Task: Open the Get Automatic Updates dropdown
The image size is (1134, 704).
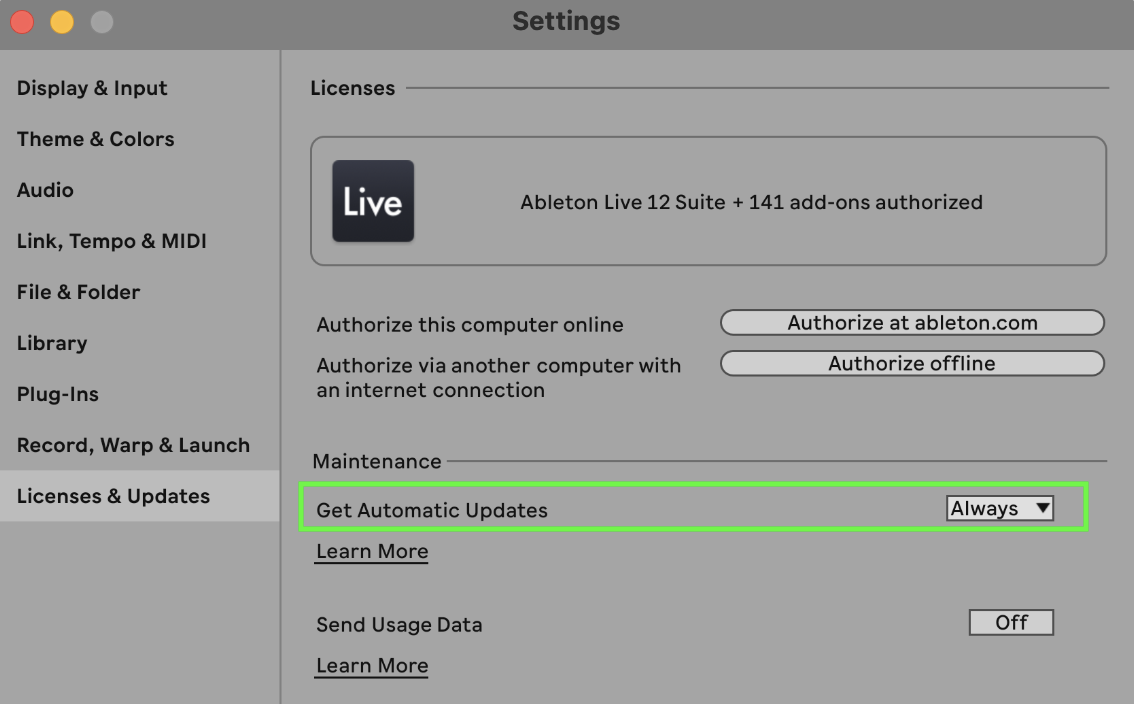Action: point(1000,509)
